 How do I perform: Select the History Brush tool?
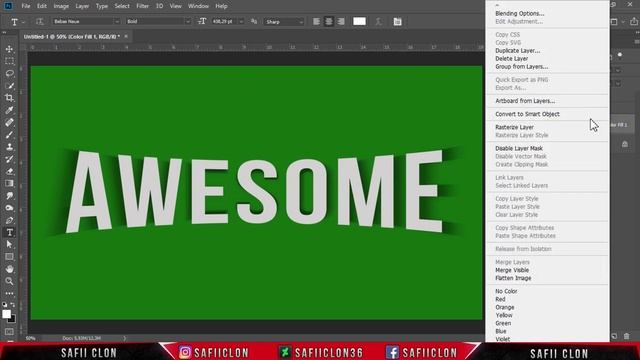[x=9, y=159]
